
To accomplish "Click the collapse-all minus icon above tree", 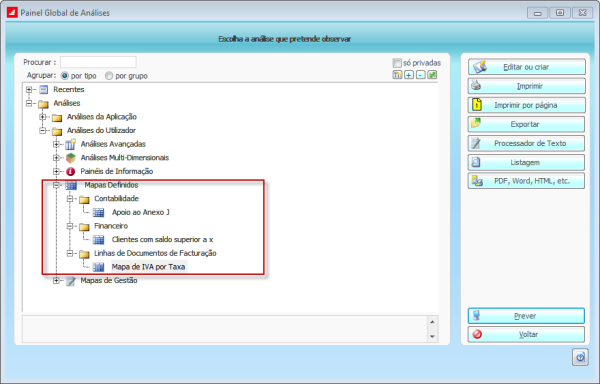I will (421, 75).
